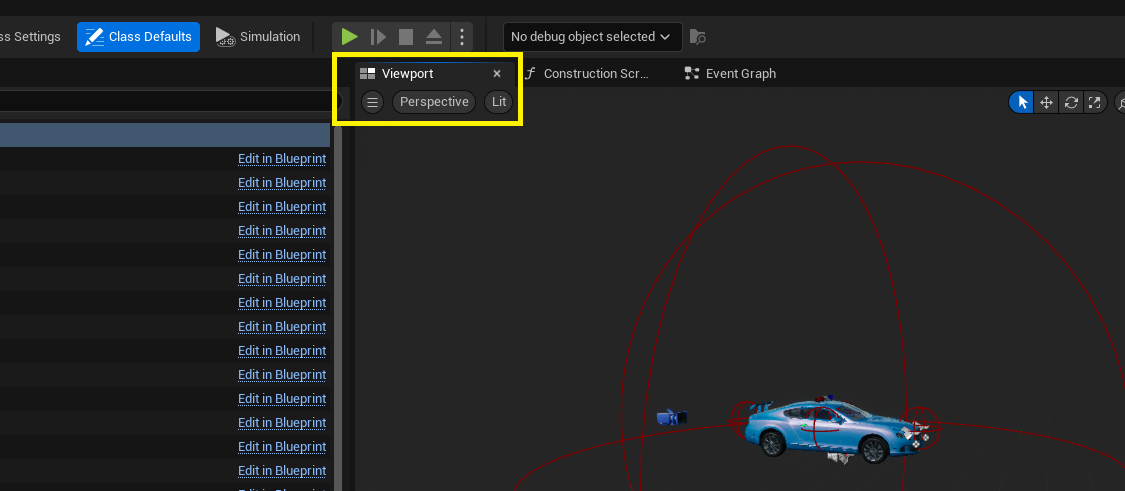Select the Translate move tool
This screenshot has height=491, width=1125.
point(1046,102)
